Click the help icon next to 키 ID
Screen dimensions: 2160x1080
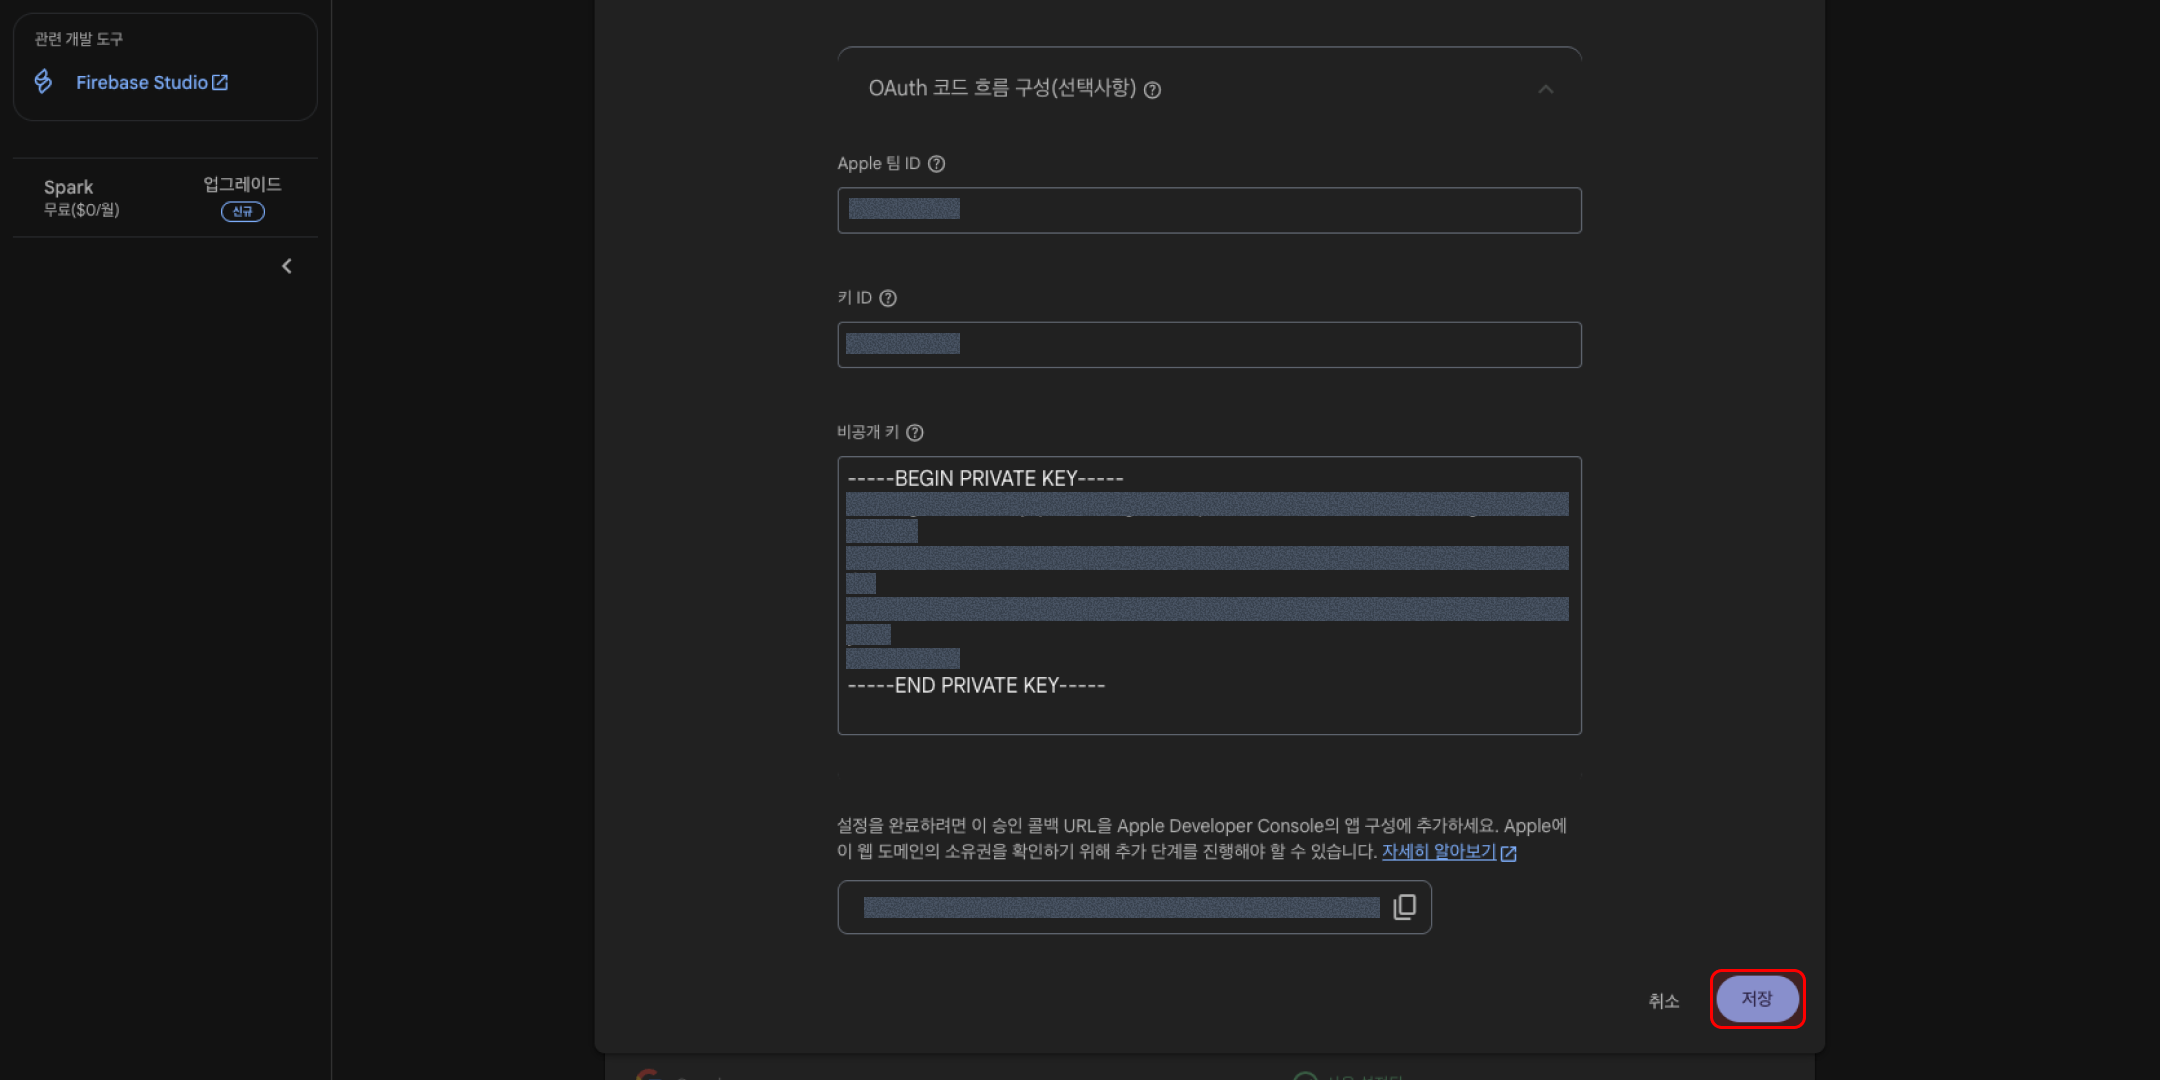point(887,298)
